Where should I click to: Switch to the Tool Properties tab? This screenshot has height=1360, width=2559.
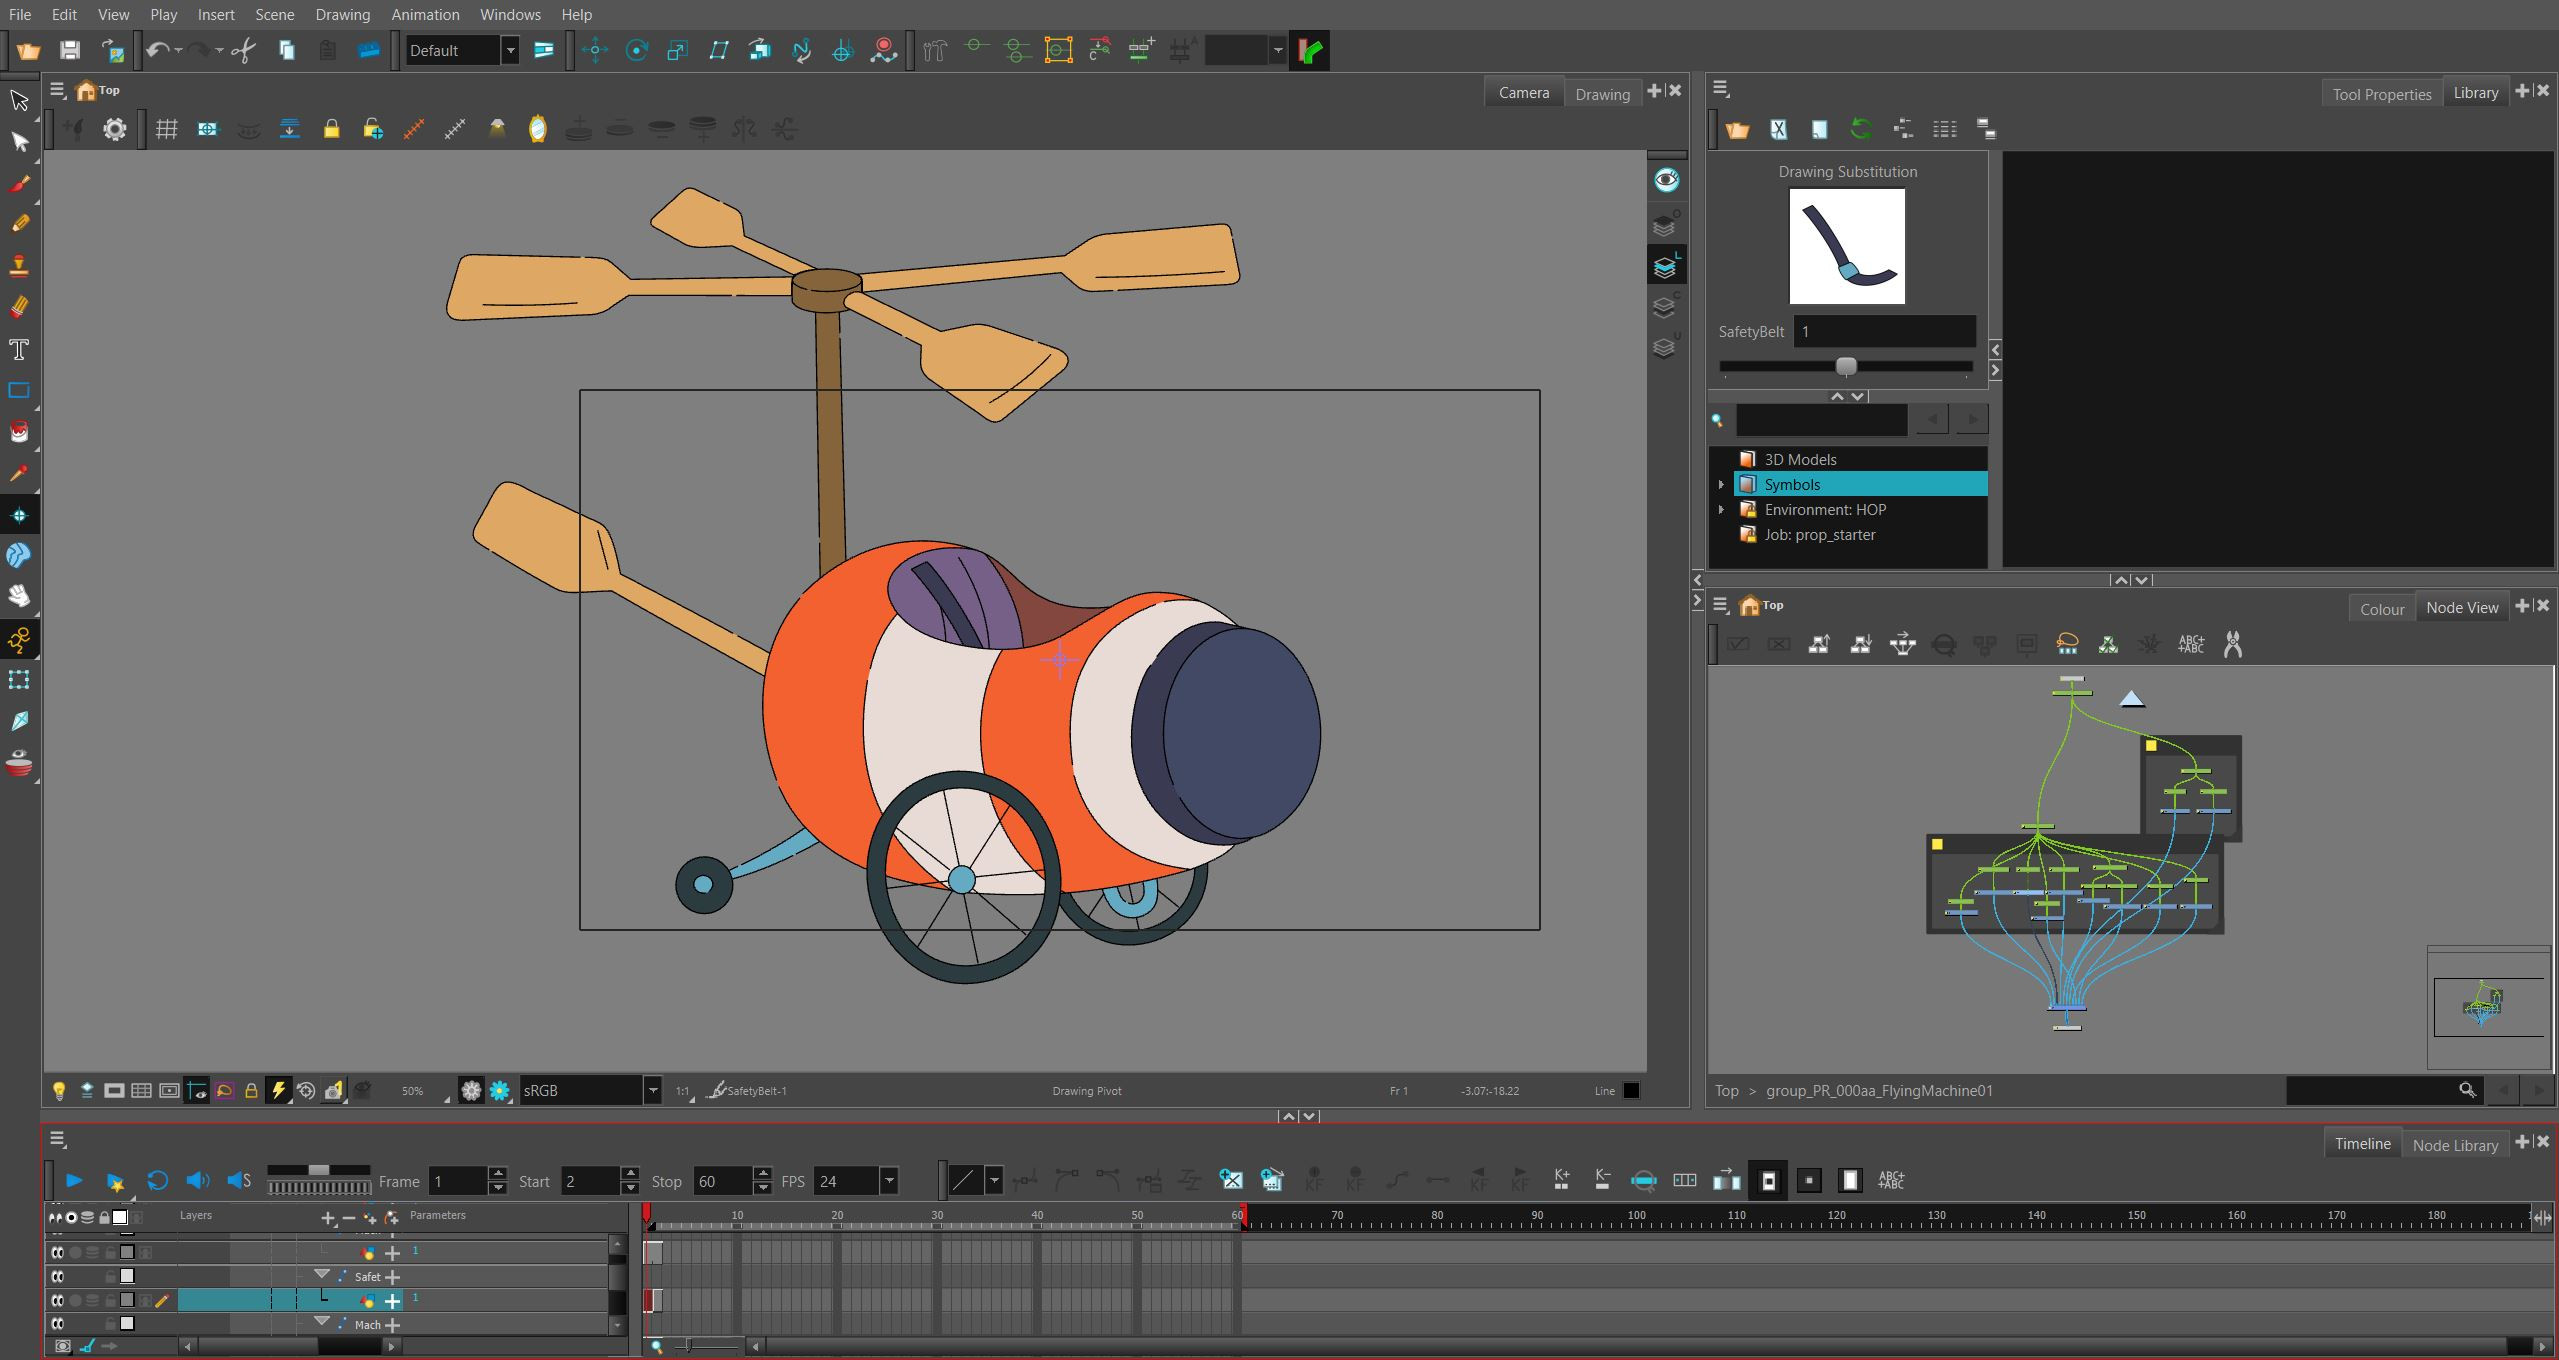click(2381, 94)
